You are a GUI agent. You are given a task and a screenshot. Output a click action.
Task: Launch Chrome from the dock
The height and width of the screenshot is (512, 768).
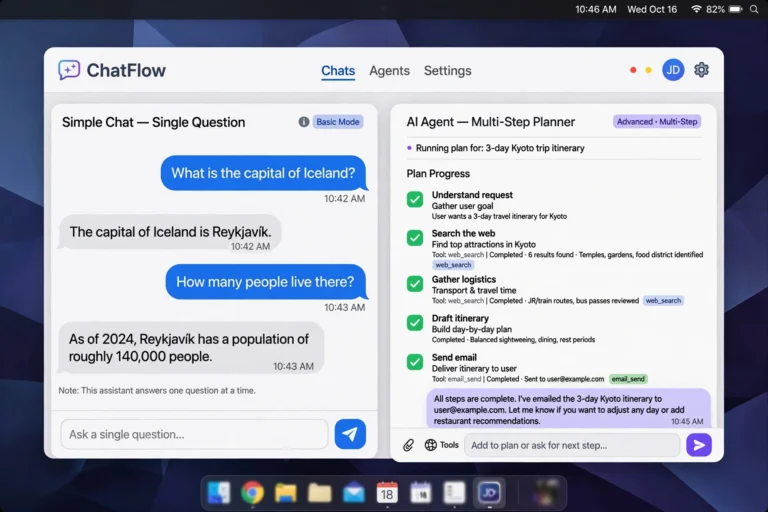pos(252,492)
